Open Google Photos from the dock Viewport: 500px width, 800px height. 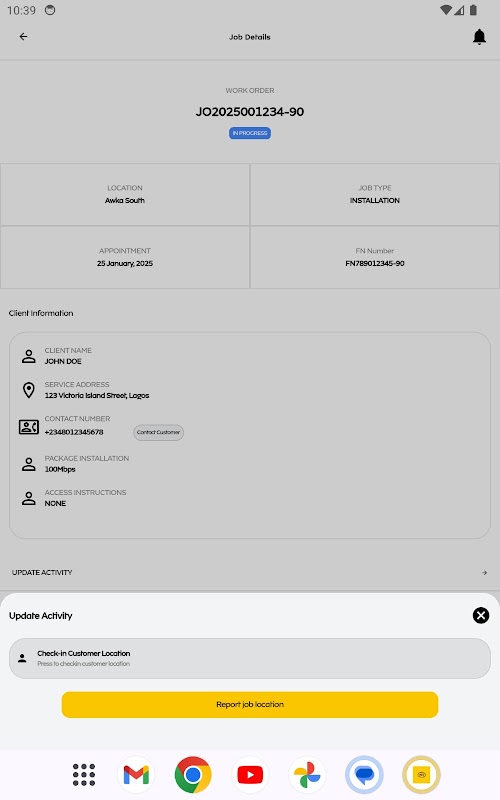[x=307, y=774]
